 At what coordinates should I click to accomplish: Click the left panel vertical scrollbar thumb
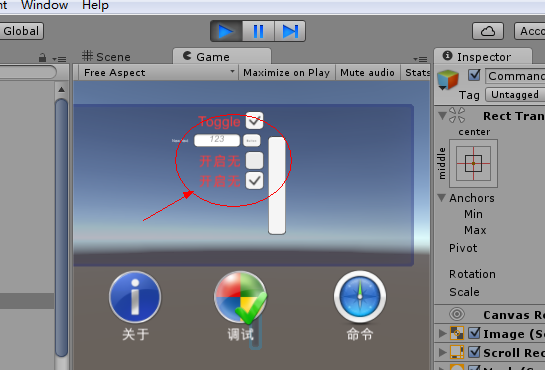tap(62, 228)
